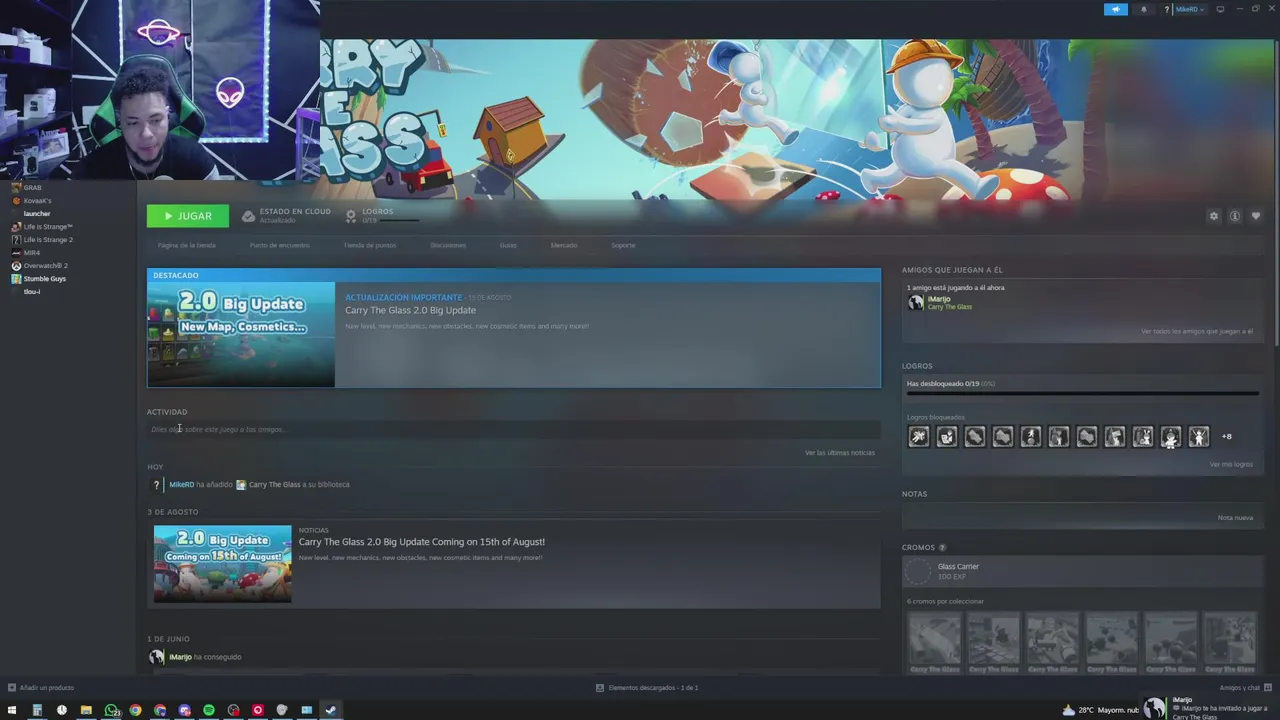Open the notifications bell icon

[x=1144, y=9]
